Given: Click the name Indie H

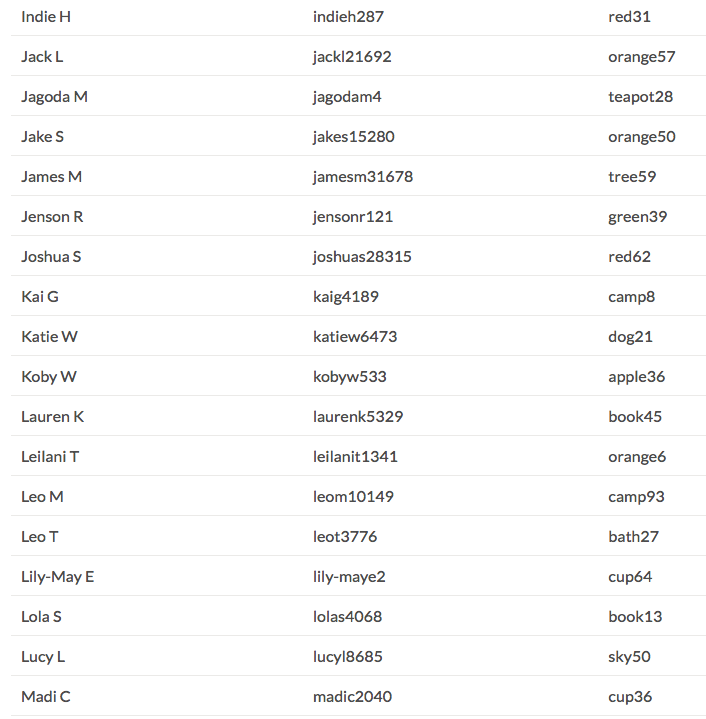Looking at the screenshot, I should click(46, 17).
